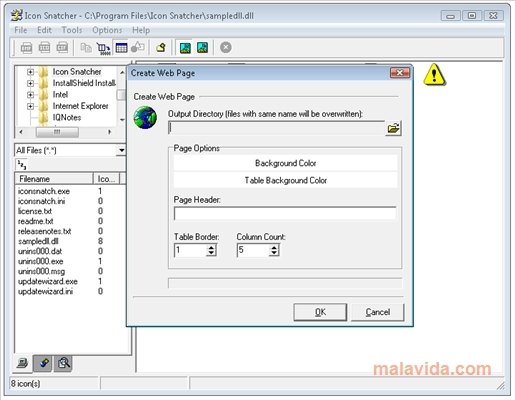Click the second teal picture toolbar icon
This screenshot has width=515, height=400.
[203, 48]
